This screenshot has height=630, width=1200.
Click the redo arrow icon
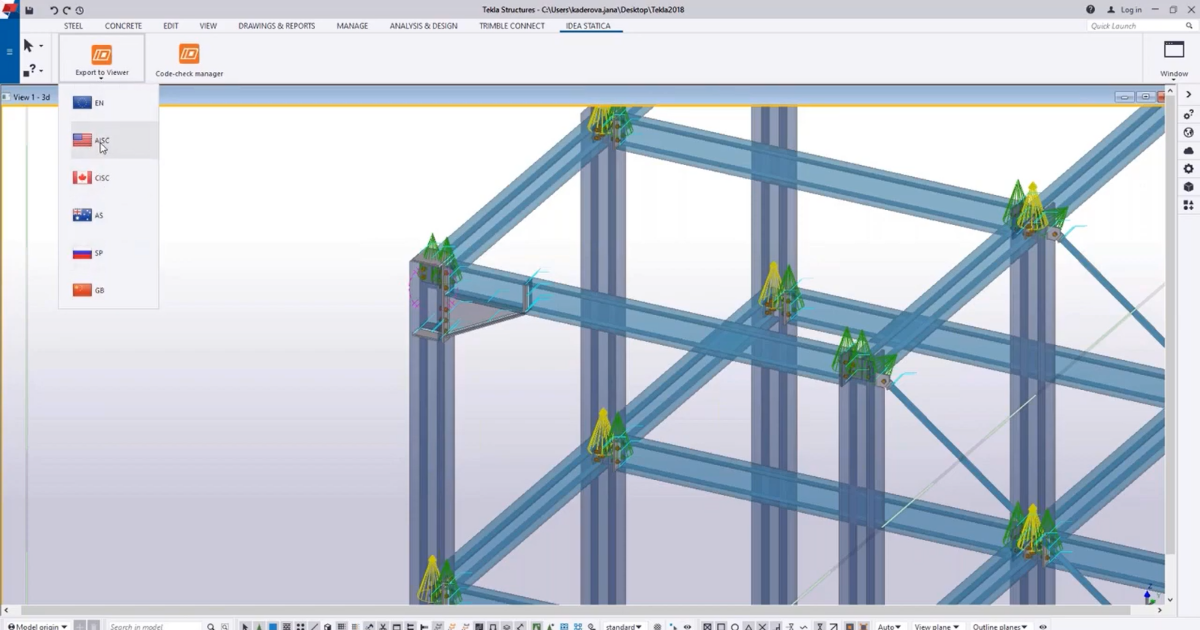click(x=67, y=10)
